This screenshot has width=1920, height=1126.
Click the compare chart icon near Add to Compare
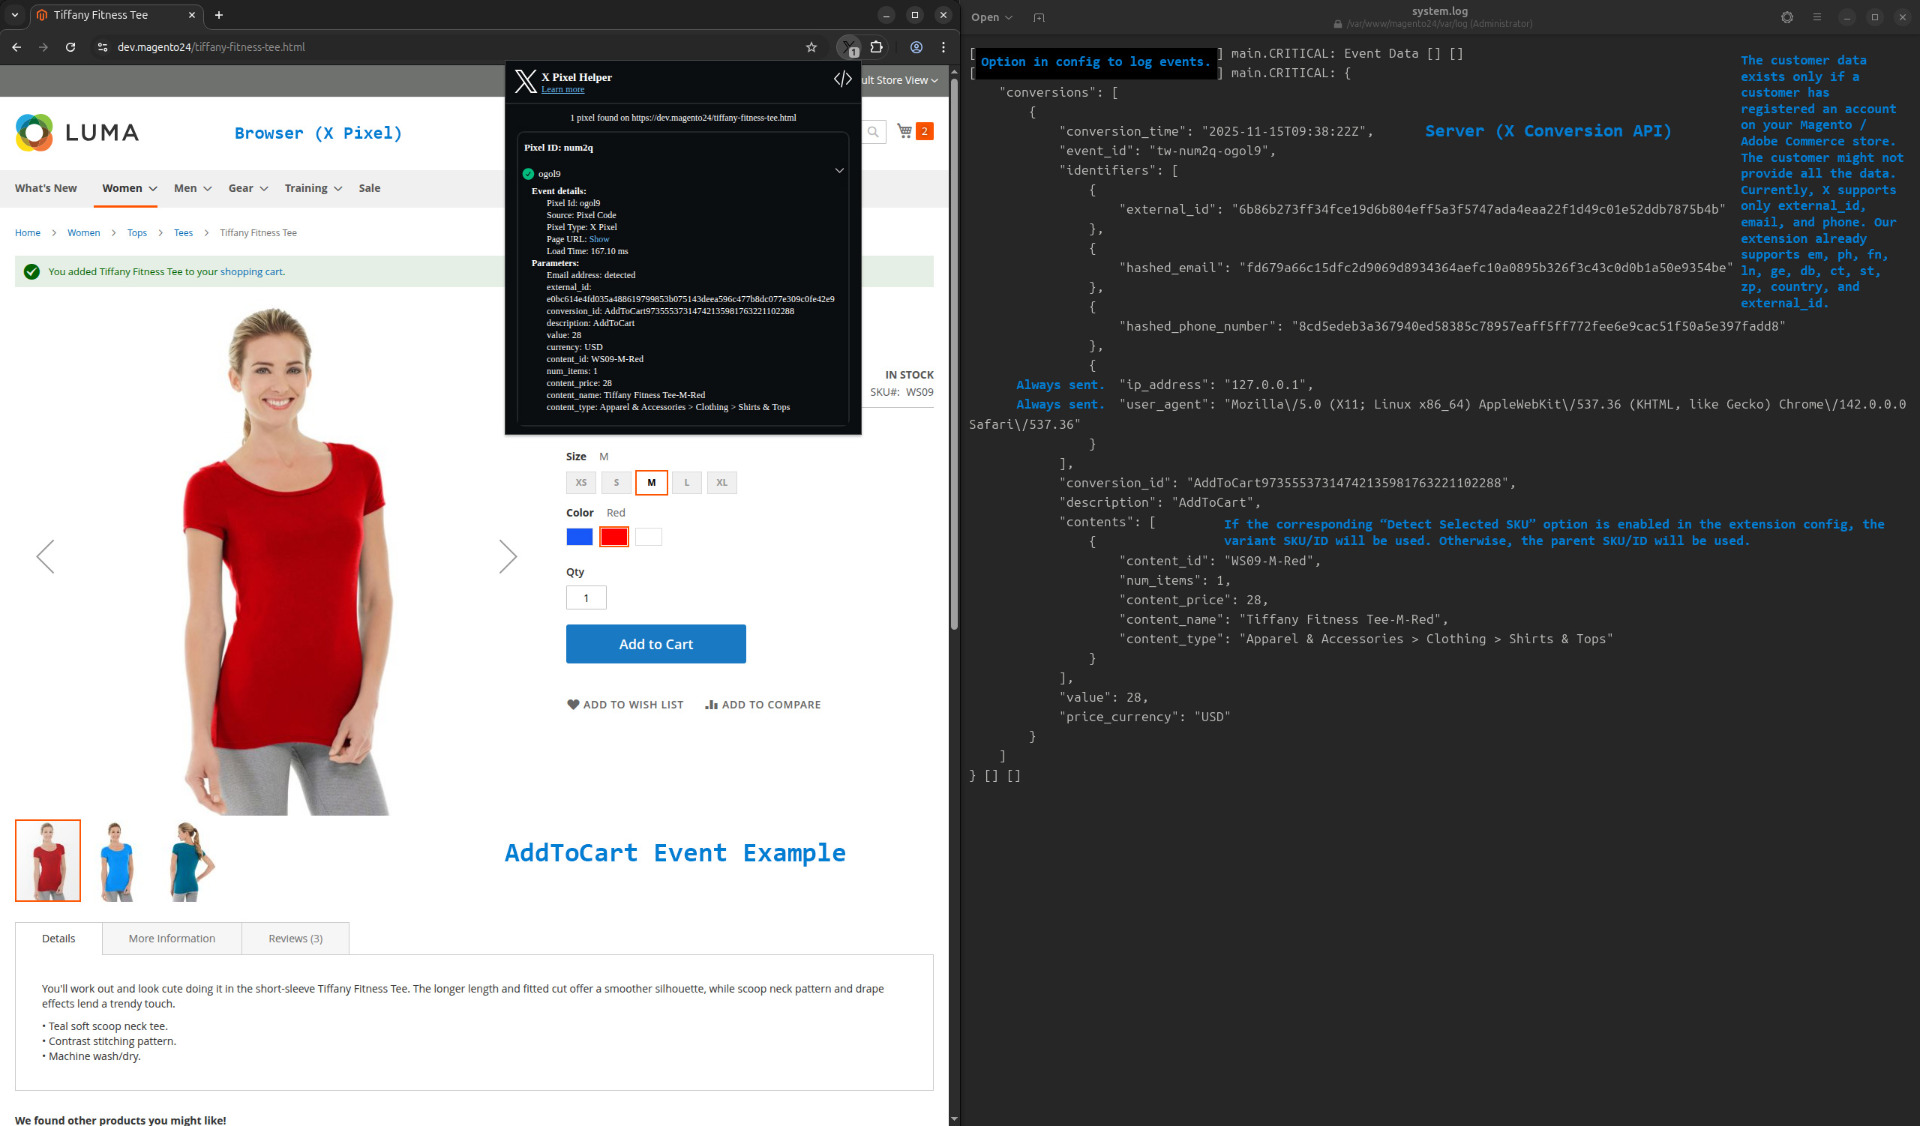711,704
